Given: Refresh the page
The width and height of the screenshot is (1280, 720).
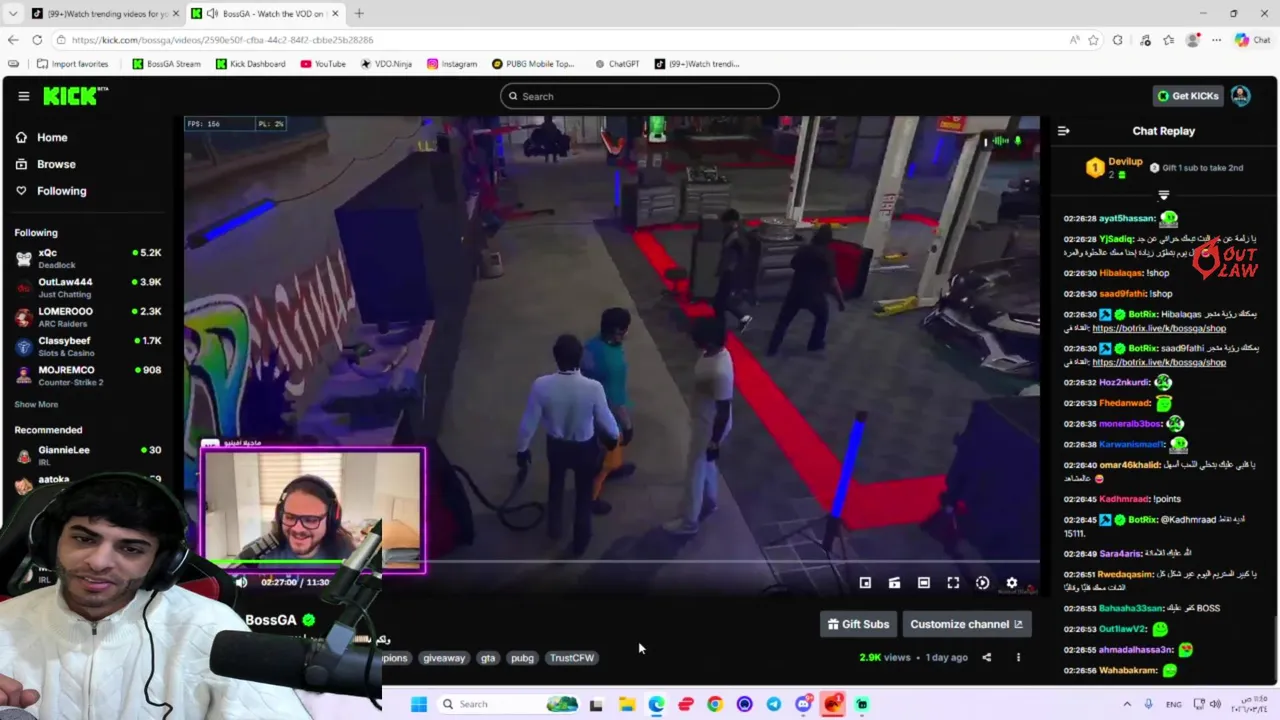Looking at the screenshot, I should tap(37, 40).
